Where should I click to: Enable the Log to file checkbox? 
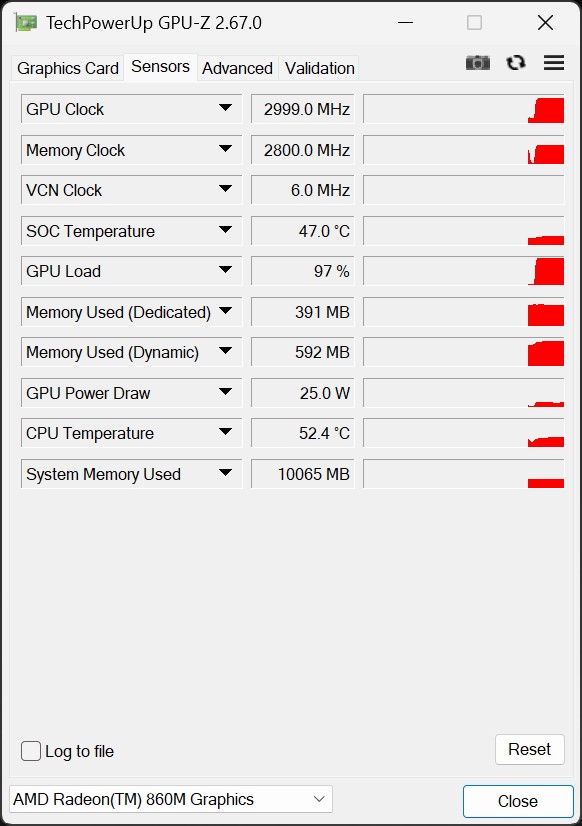31,751
